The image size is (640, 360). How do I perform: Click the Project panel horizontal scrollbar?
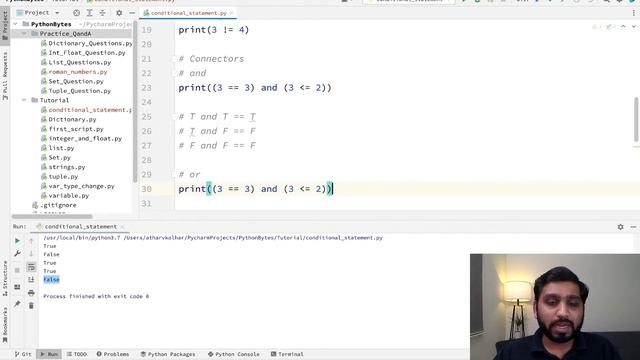tap(52, 216)
